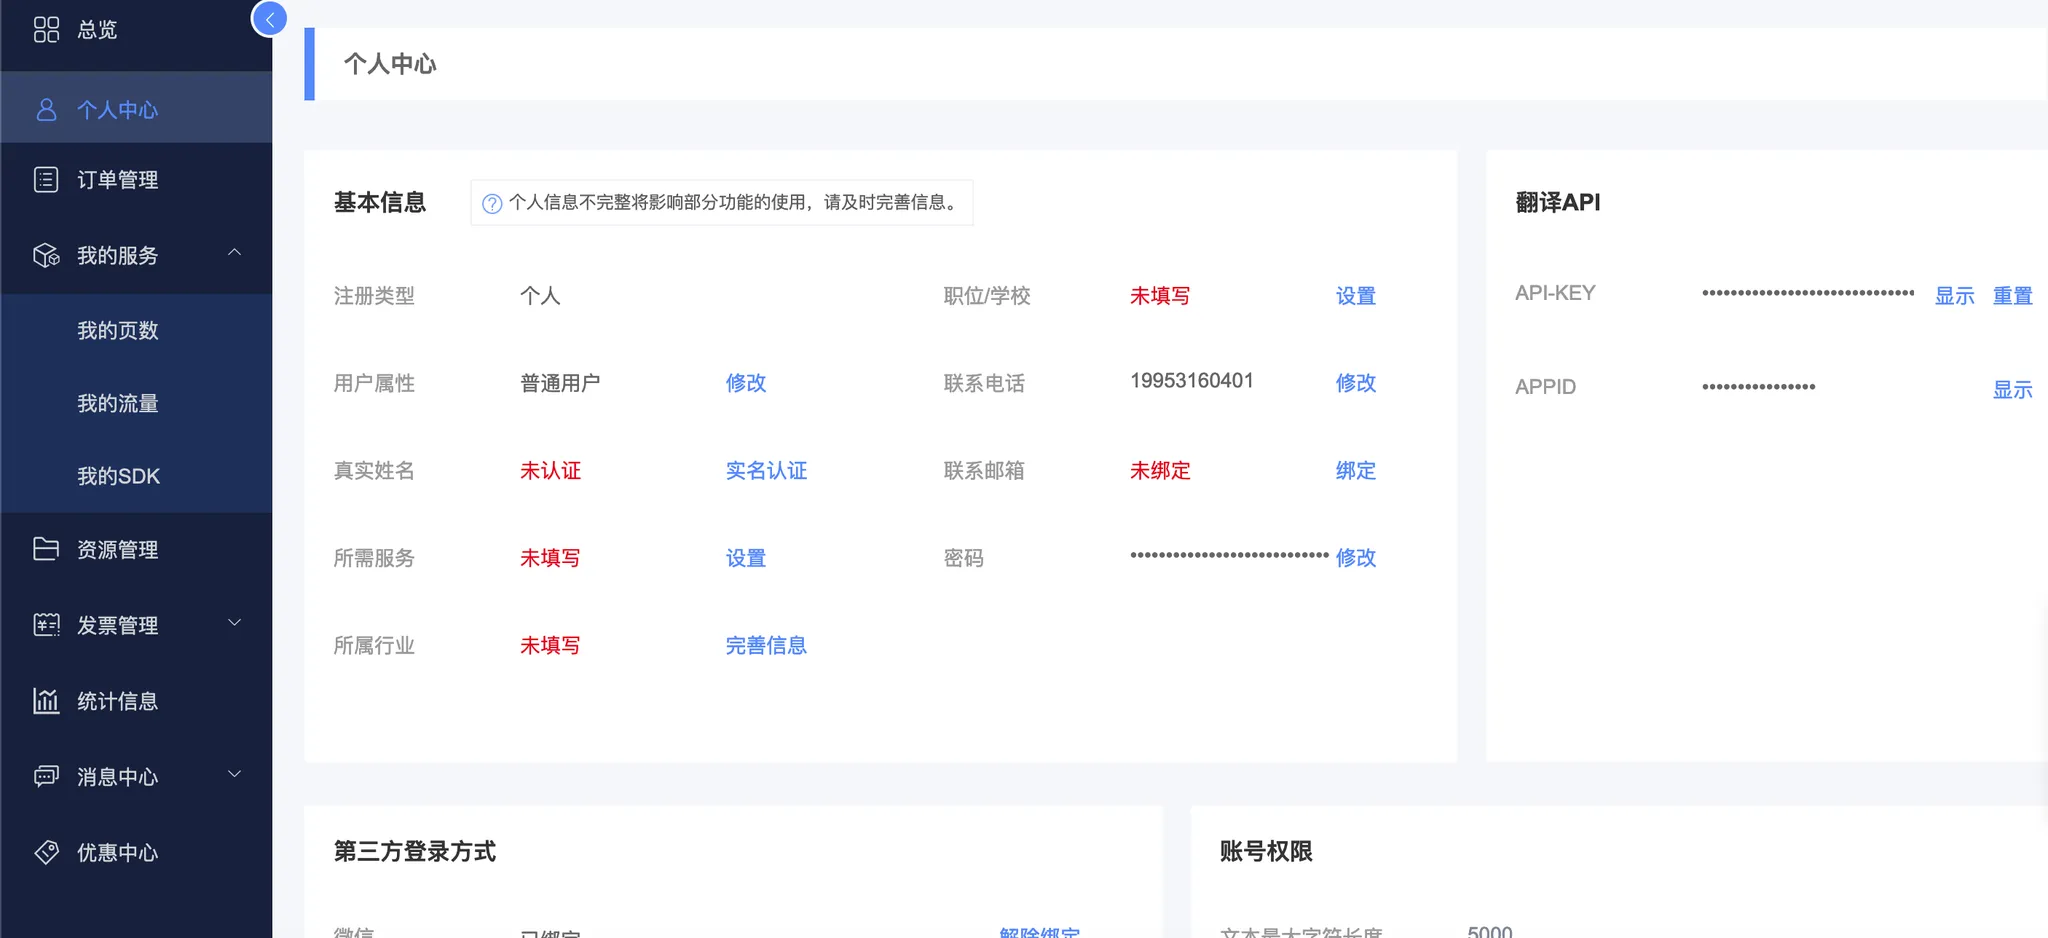
Task: Click the 实名认证 verification link
Action: point(765,470)
